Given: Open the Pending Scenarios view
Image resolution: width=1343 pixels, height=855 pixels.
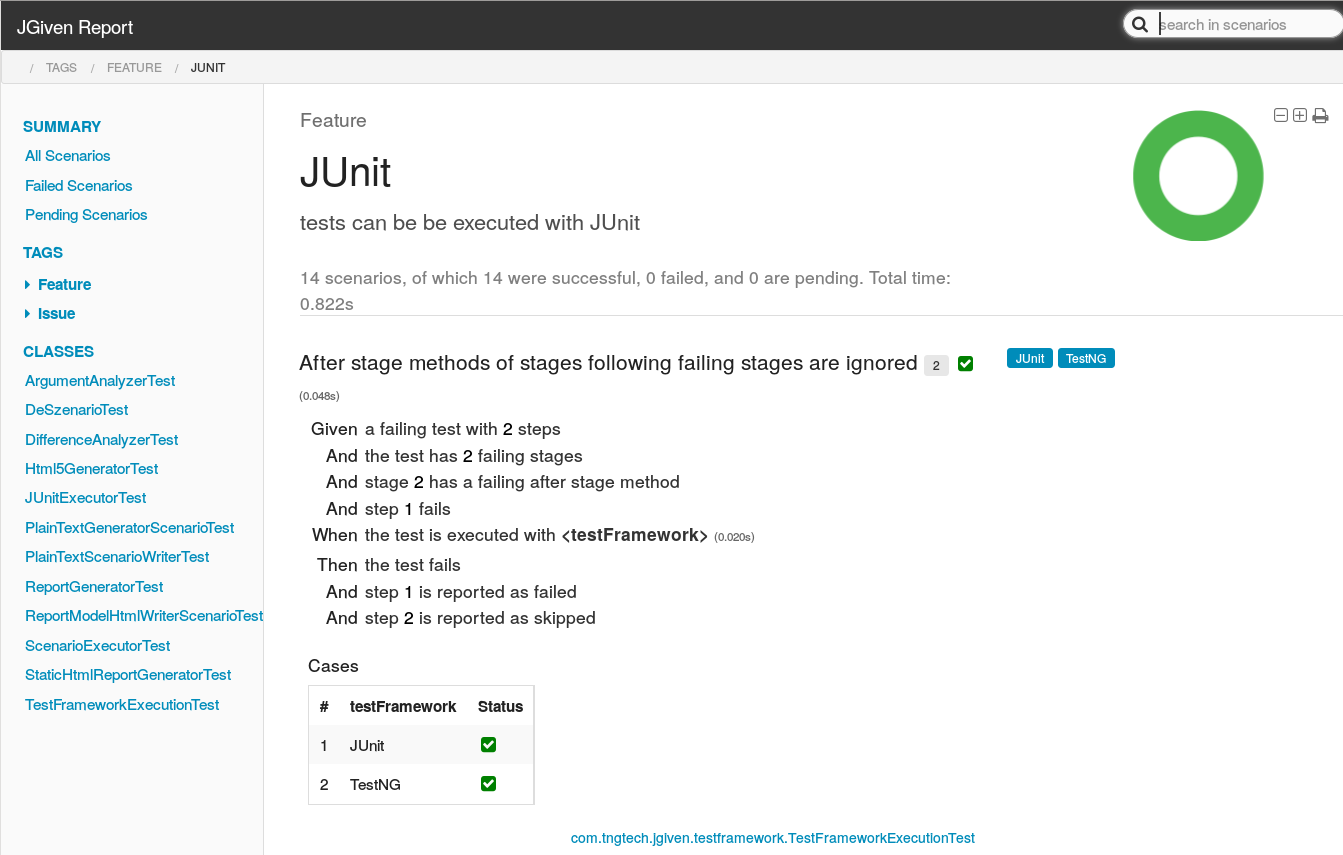Looking at the screenshot, I should [x=86, y=214].
